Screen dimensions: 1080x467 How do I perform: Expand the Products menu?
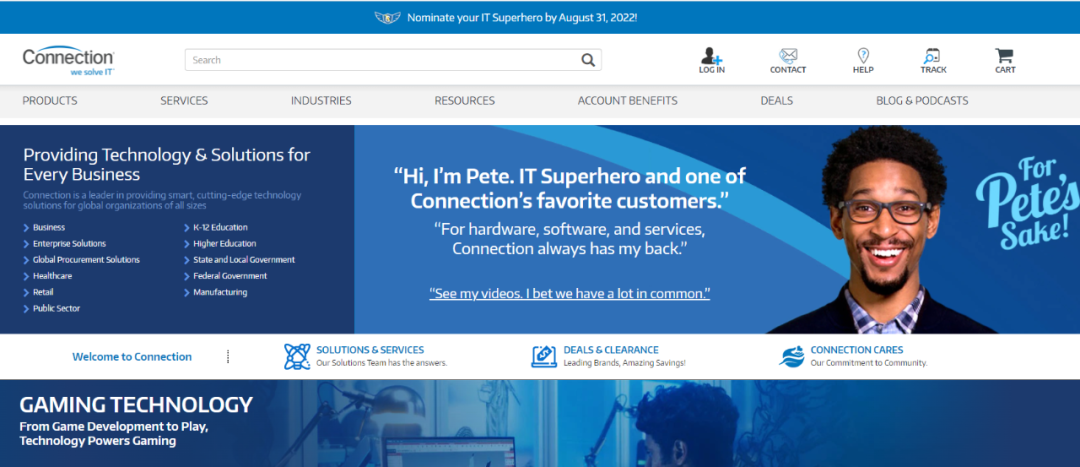click(x=50, y=101)
